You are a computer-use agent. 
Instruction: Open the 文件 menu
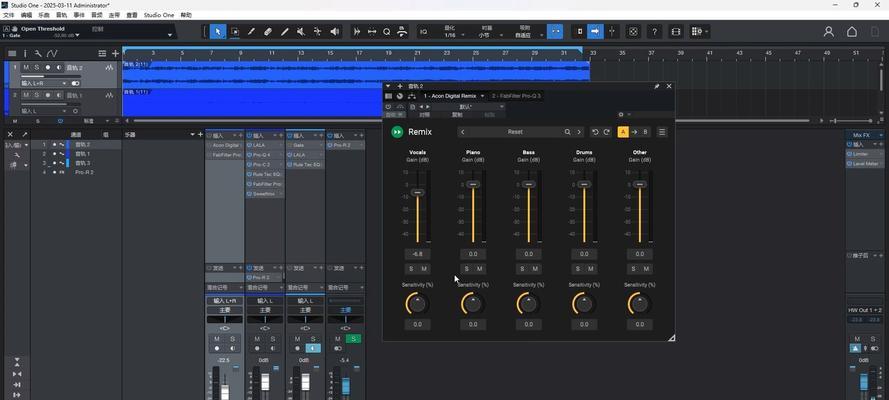[9, 15]
